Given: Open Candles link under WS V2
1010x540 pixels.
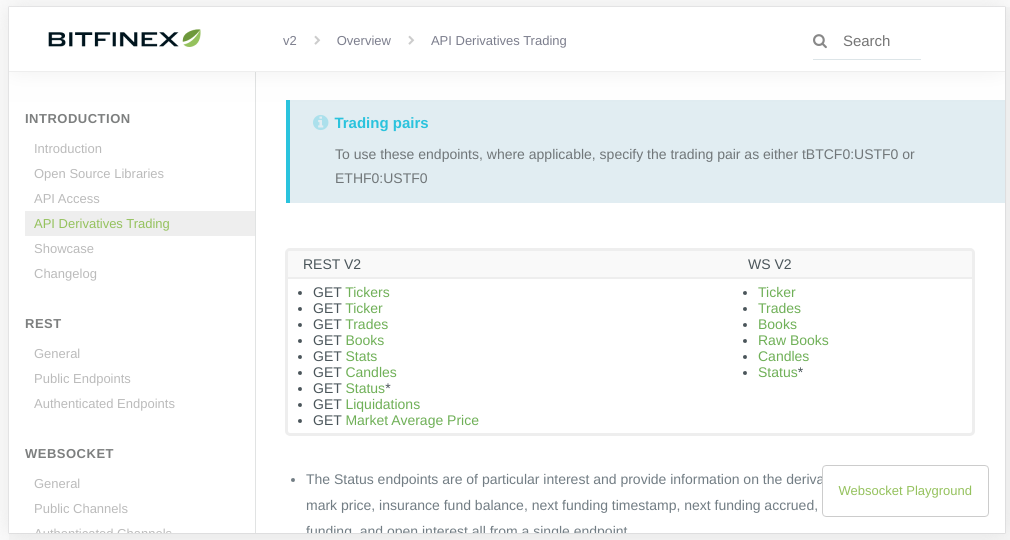Looking at the screenshot, I should pyautogui.click(x=783, y=357).
